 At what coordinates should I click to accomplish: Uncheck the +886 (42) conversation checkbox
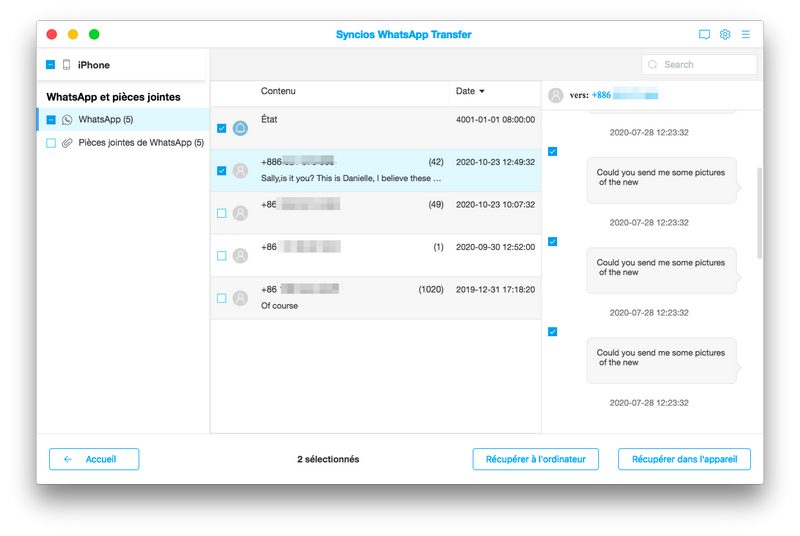pos(221,170)
